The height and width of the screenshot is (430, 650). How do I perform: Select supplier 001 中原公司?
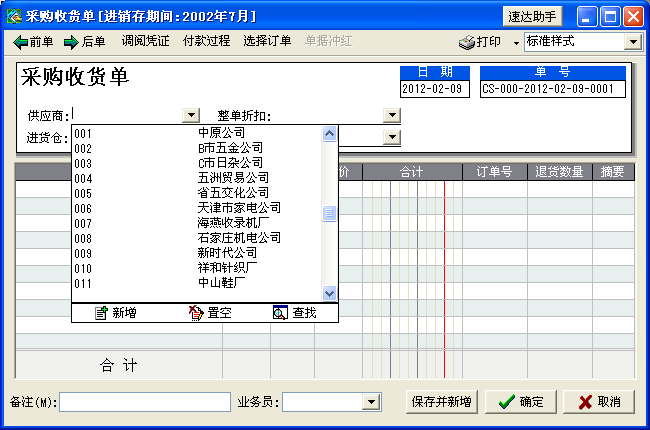pos(197,134)
